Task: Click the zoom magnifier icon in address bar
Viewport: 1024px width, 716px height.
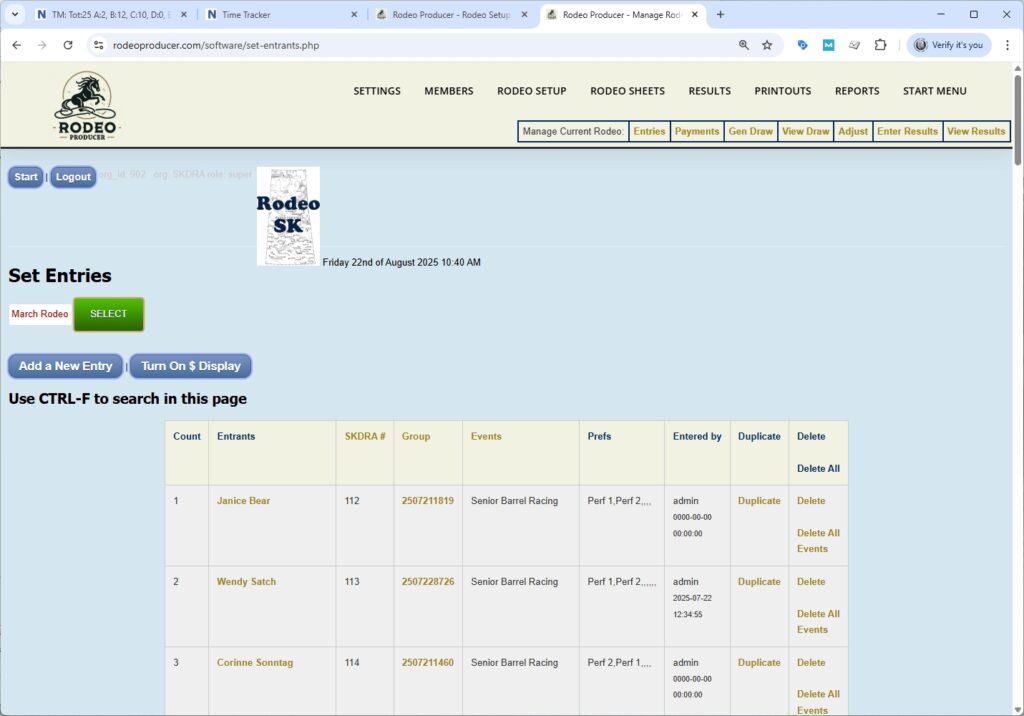Action: [x=743, y=45]
